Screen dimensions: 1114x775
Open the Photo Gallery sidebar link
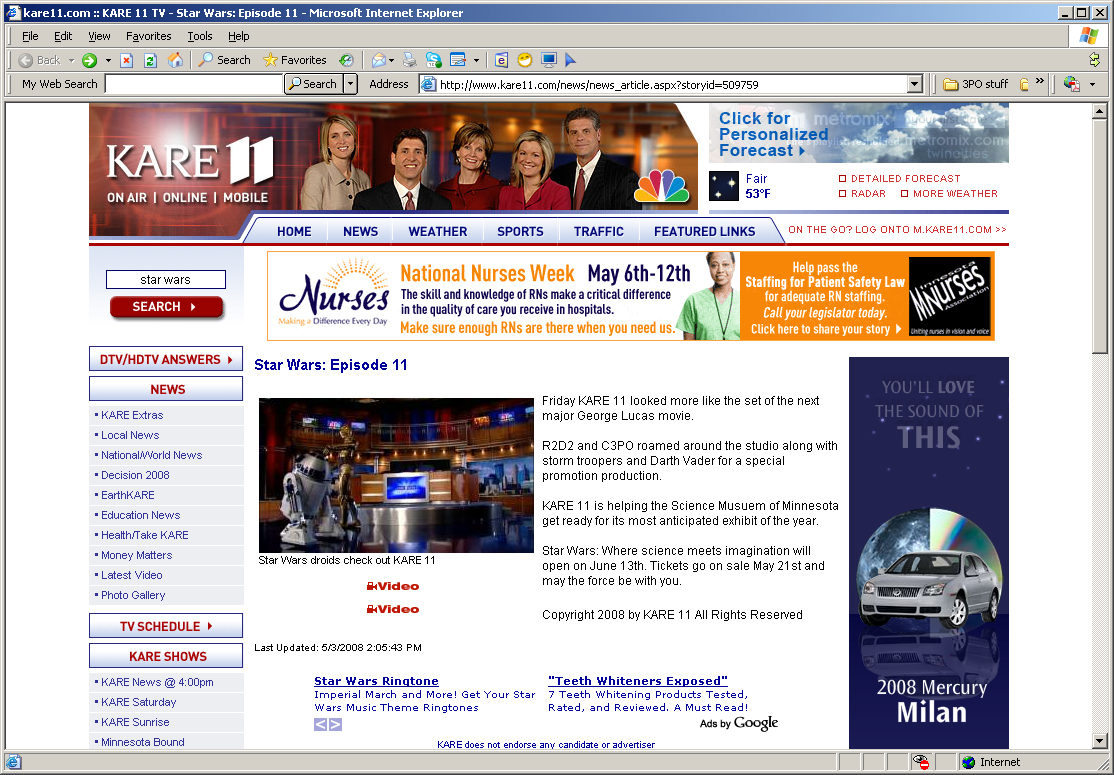pos(133,595)
